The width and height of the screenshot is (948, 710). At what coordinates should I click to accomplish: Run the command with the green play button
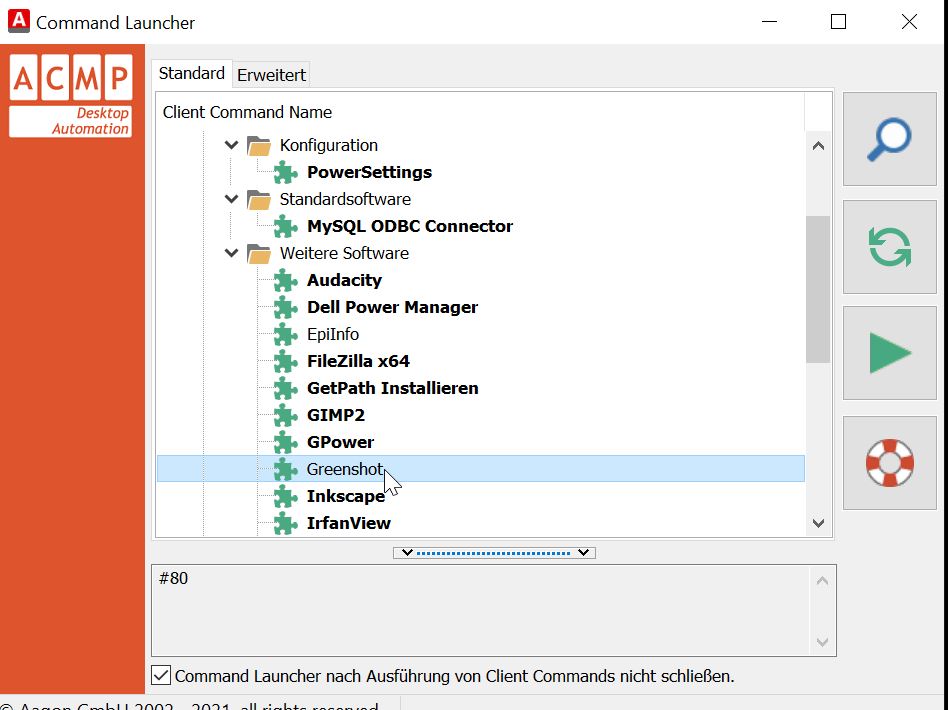pyautogui.click(x=889, y=353)
